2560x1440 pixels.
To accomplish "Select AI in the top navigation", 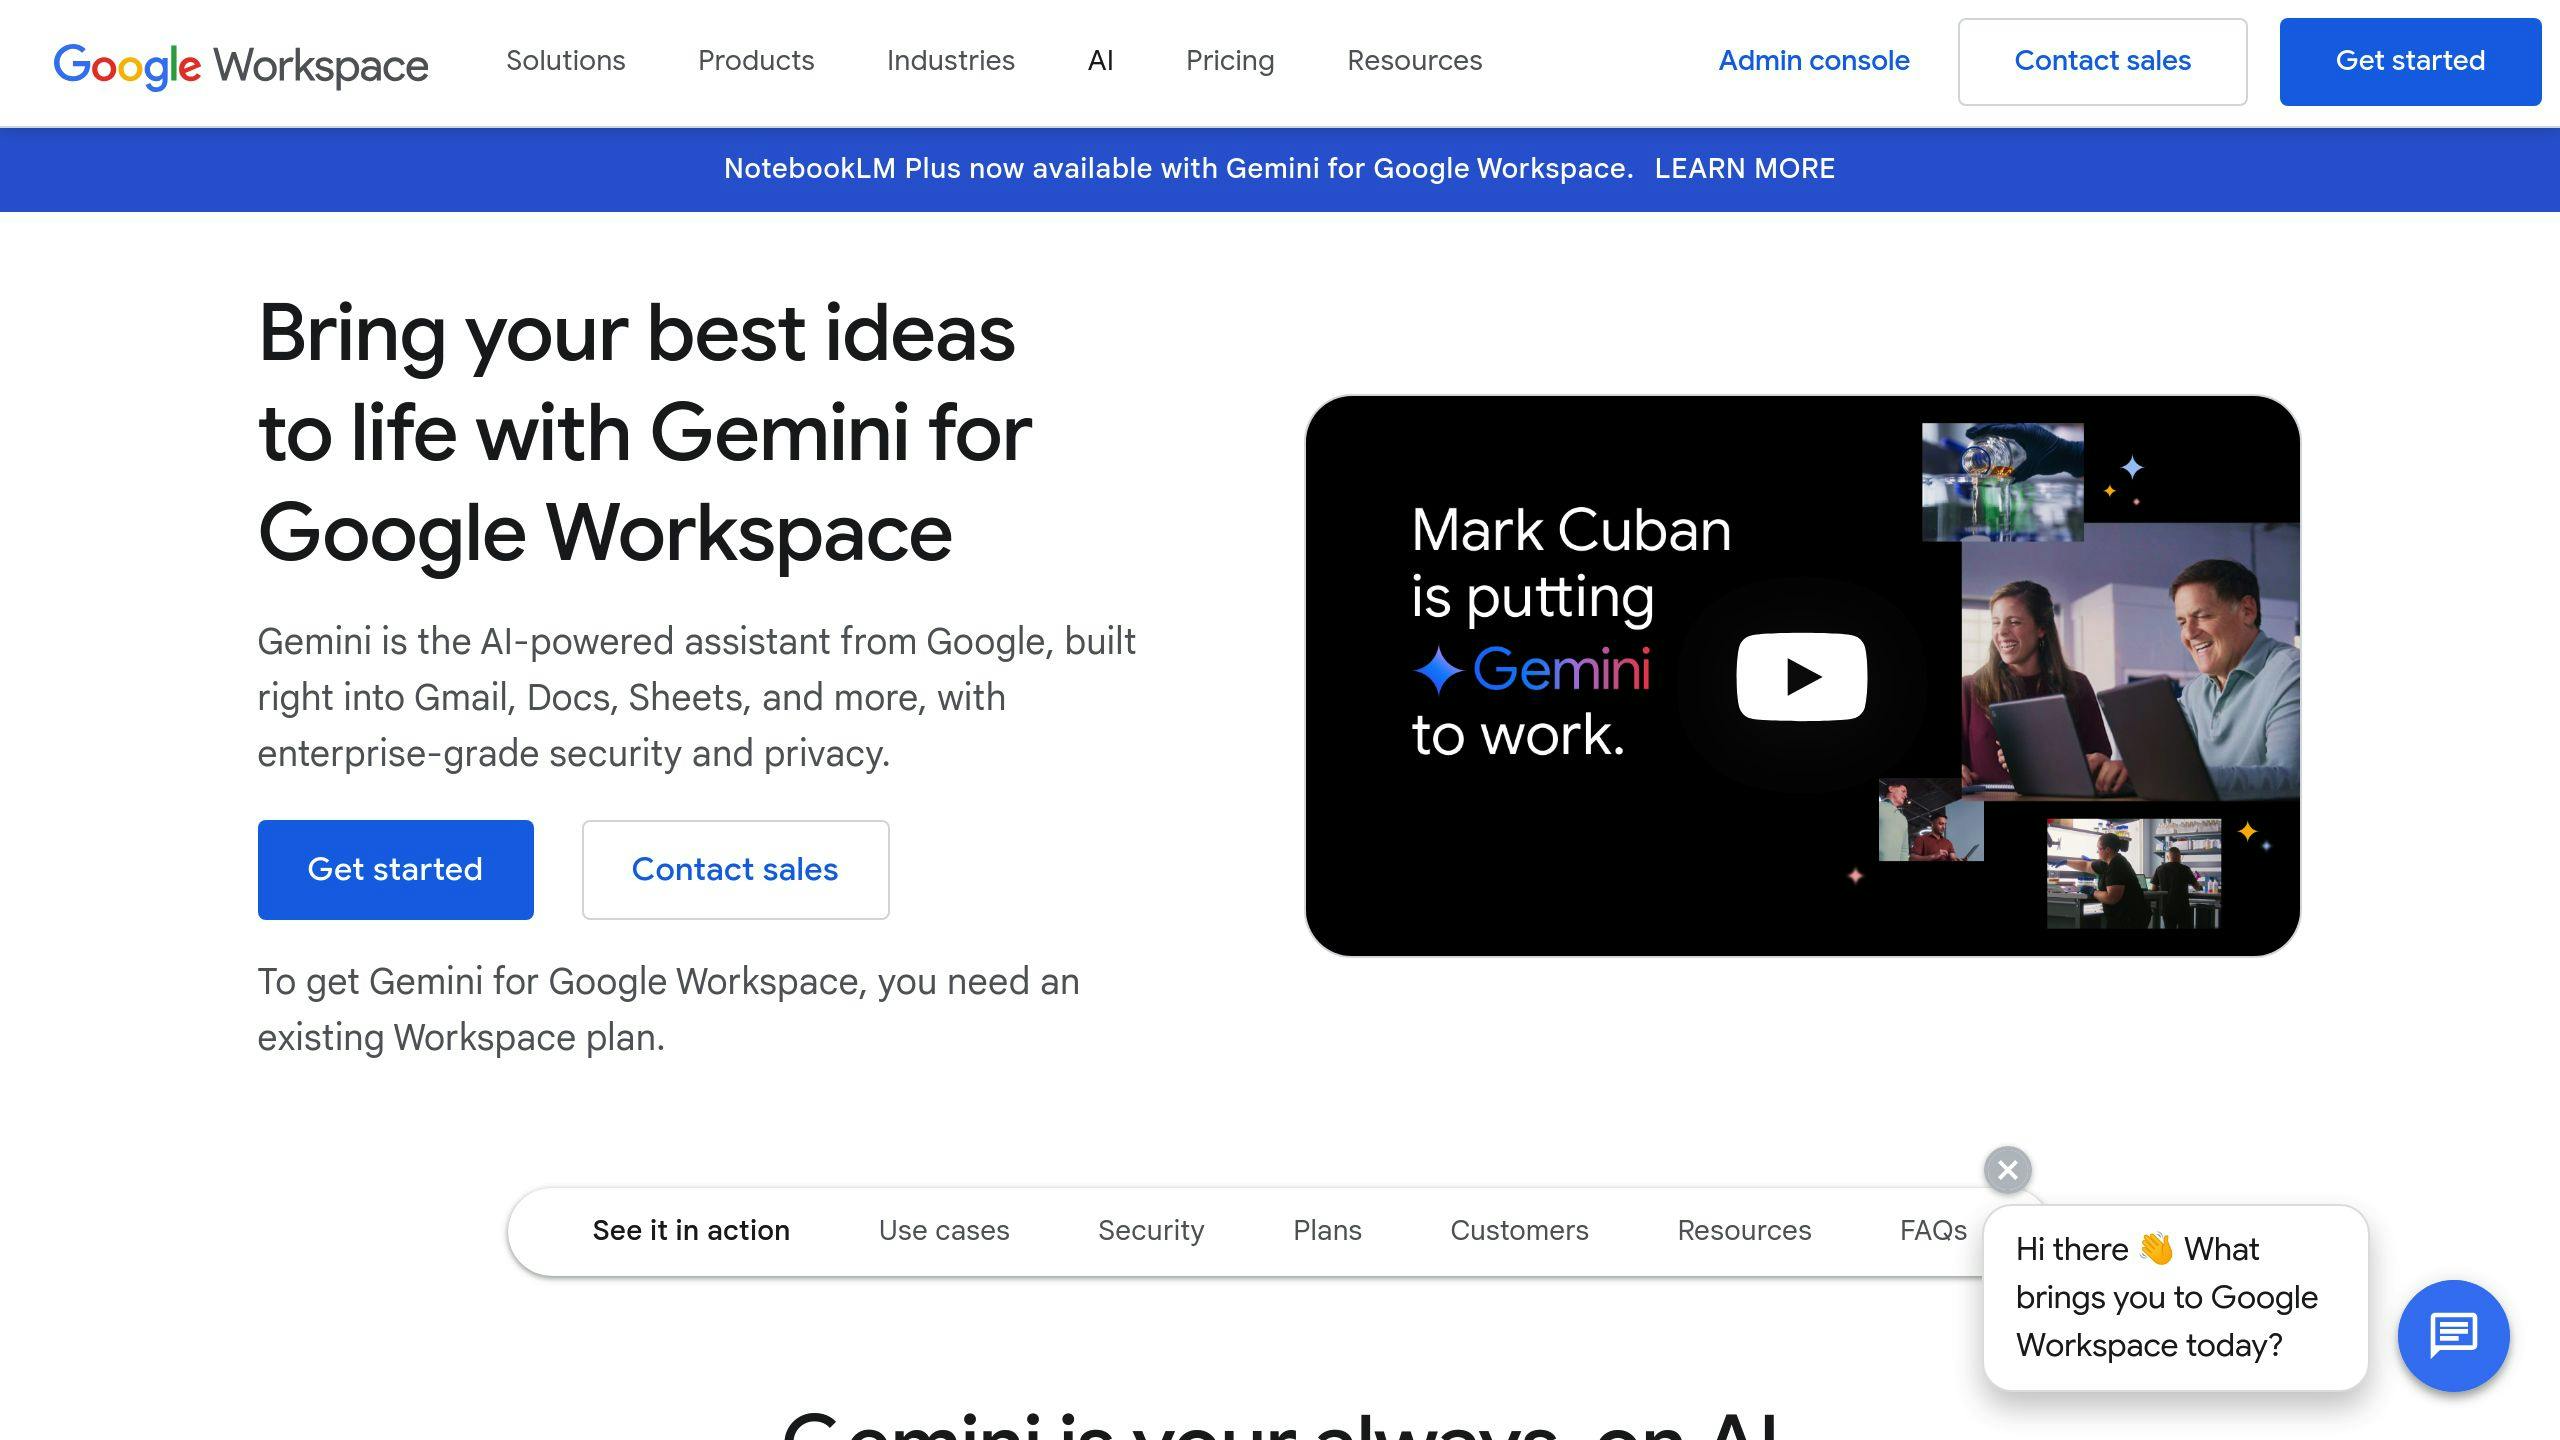I will click(1100, 61).
